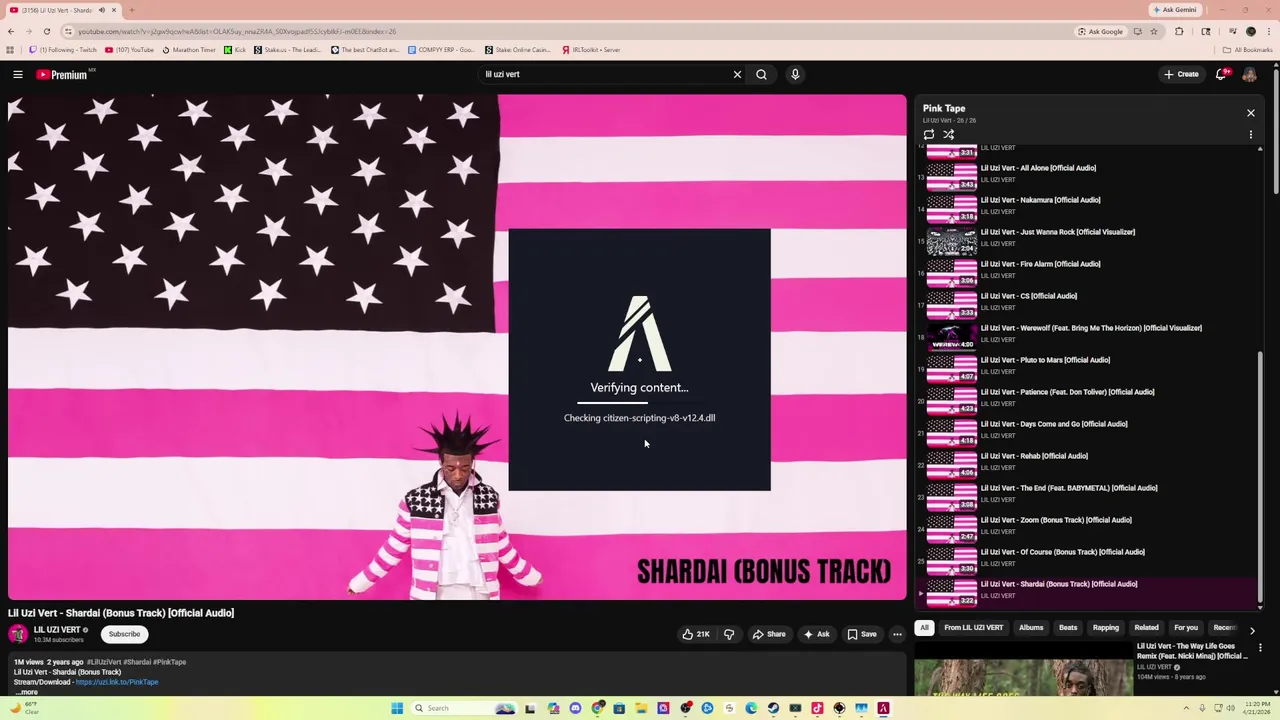1280x720 pixels.
Task: Open All Bookmarks folder
Action: coord(1248,50)
